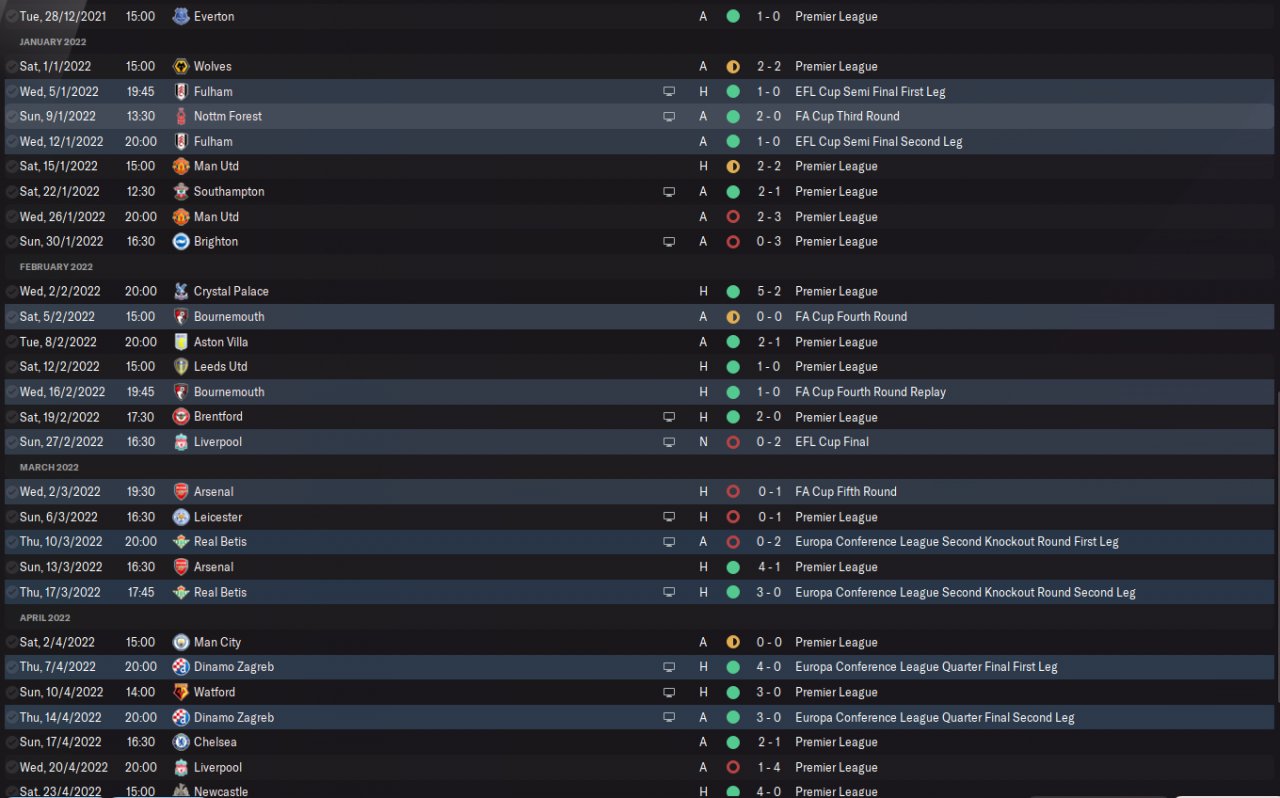Click the MARCH 2022 month header
The width and height of the screenshot is (1280, 798).
click(49, 467)
